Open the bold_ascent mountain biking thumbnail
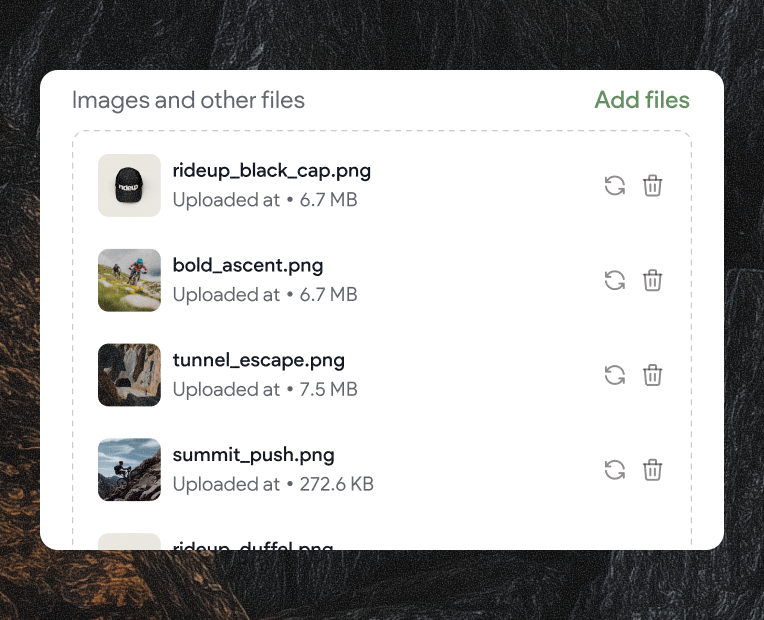 point(129,280)
